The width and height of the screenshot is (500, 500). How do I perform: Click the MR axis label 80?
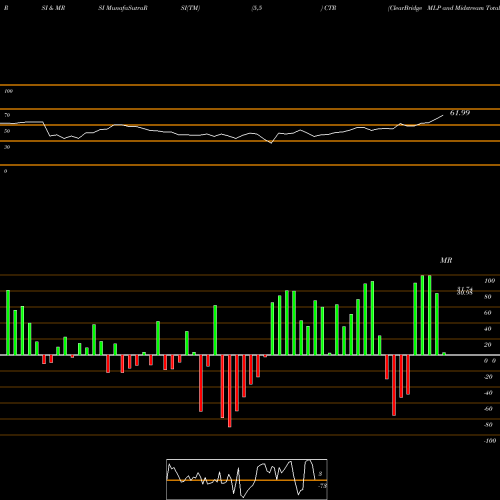click(x=487, y=297)
